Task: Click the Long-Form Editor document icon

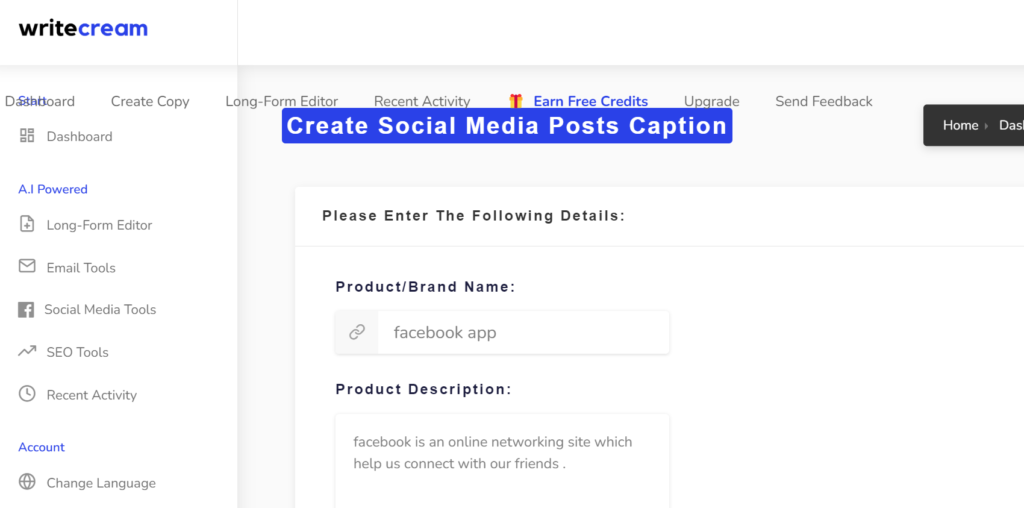Action: (x=27, y=225)
